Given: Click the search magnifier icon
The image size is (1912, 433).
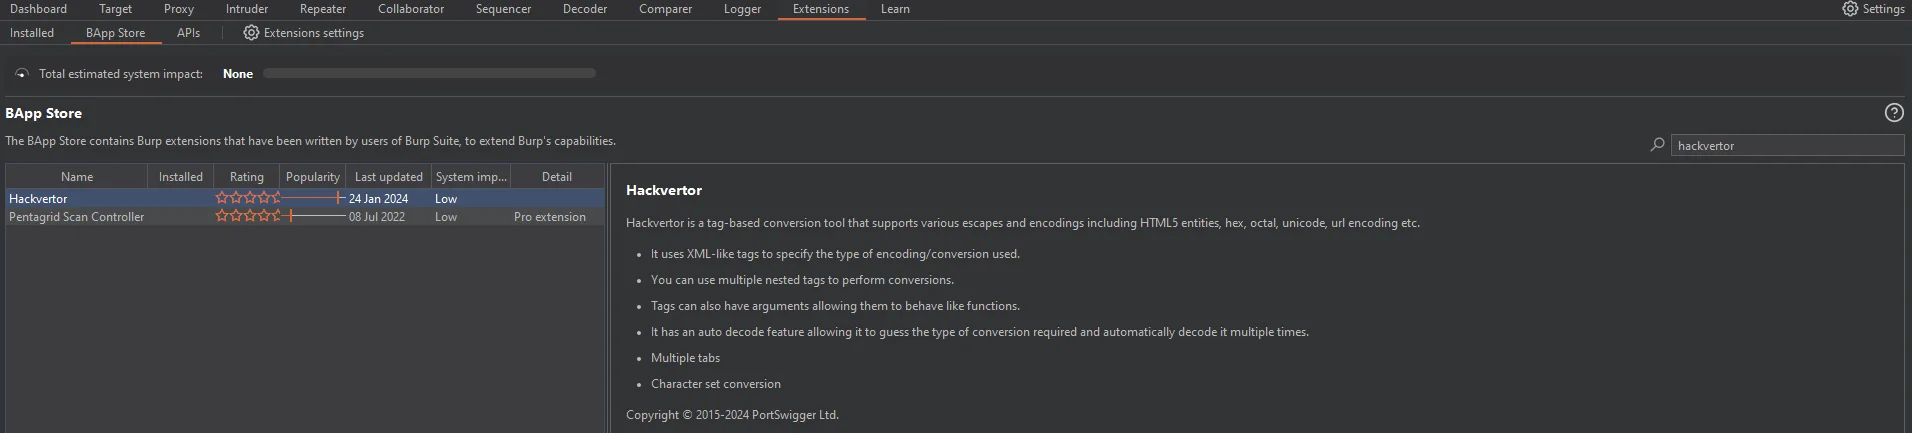Looking at the screenshot, I should (x=1657, y=145).
